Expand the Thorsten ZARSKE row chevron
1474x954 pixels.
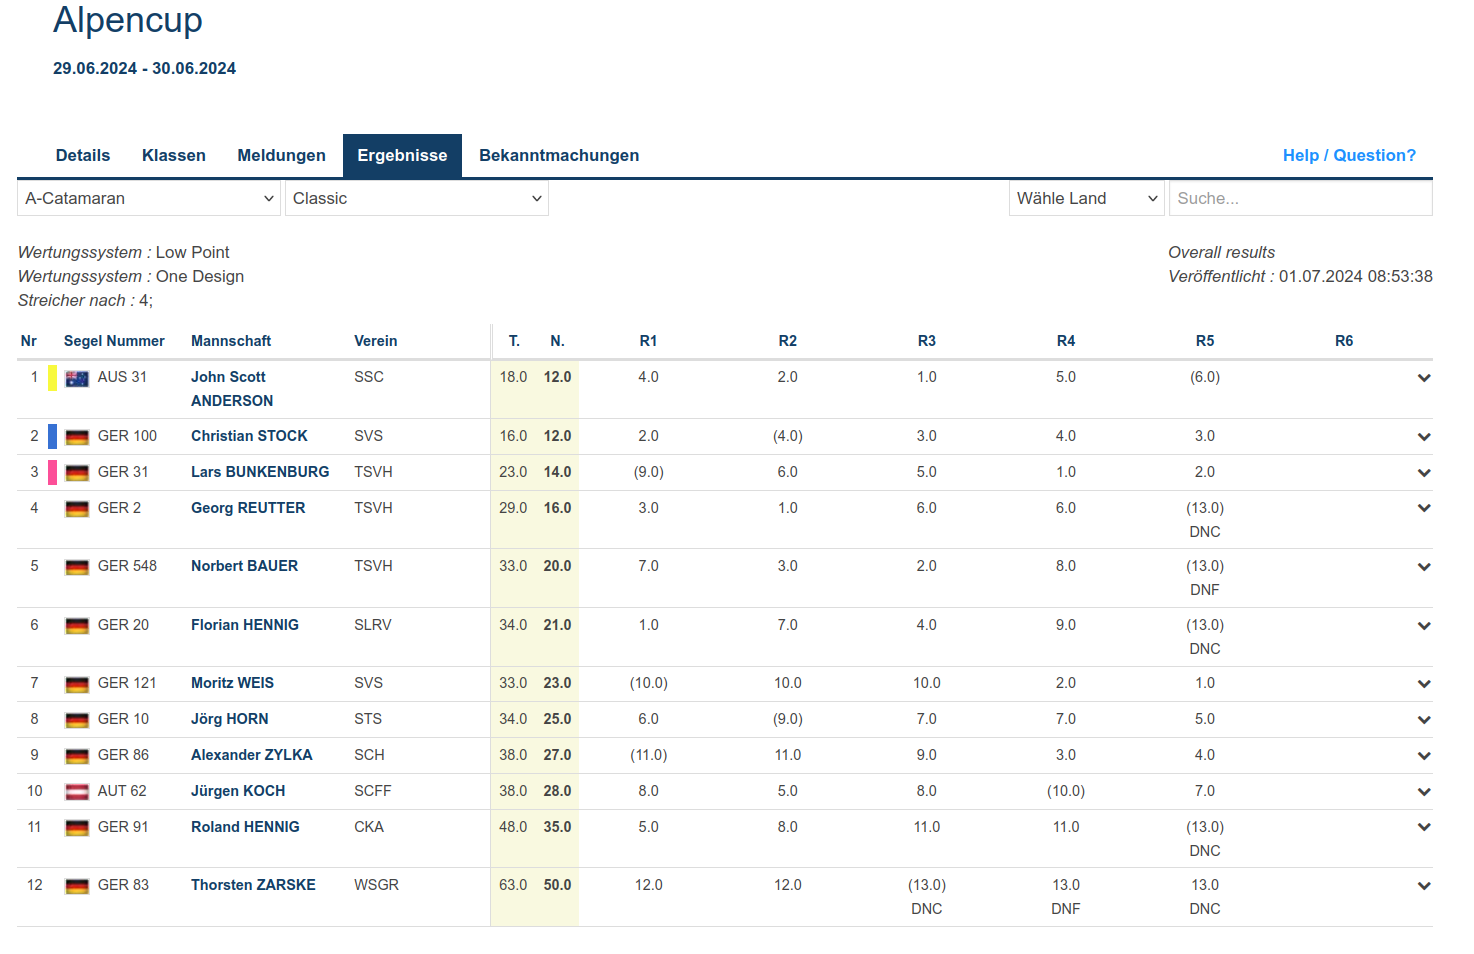click(x=1423, y=886)
